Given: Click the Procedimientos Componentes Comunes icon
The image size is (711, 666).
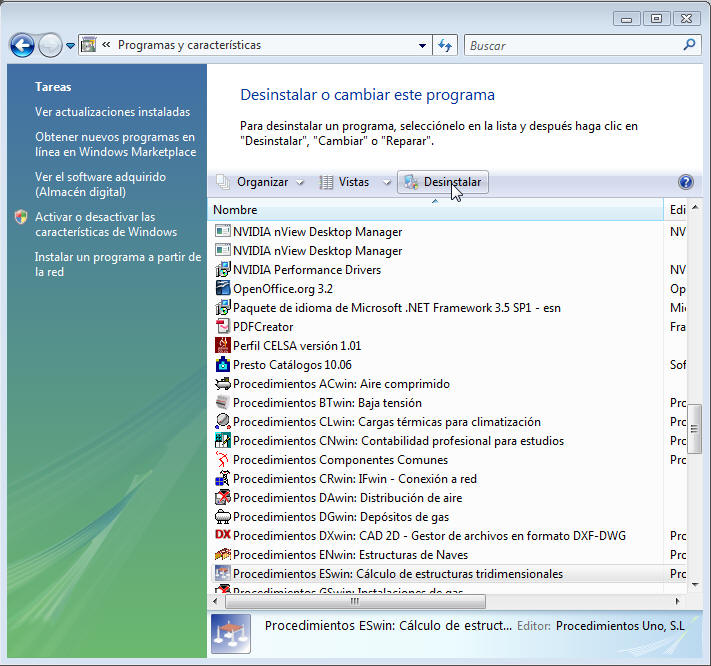Looking at the screenshot, I should pyautogui.click(x=222, y=460).
